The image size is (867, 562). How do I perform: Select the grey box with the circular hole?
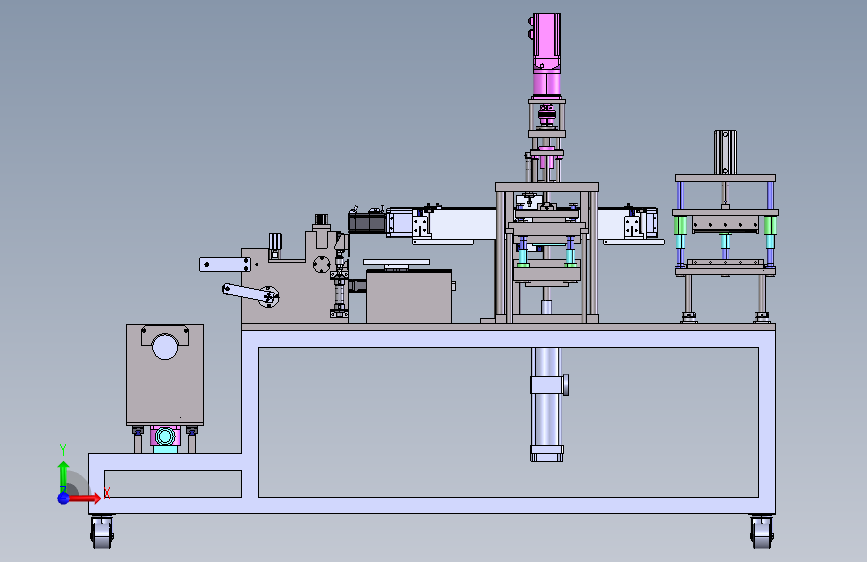165,374
